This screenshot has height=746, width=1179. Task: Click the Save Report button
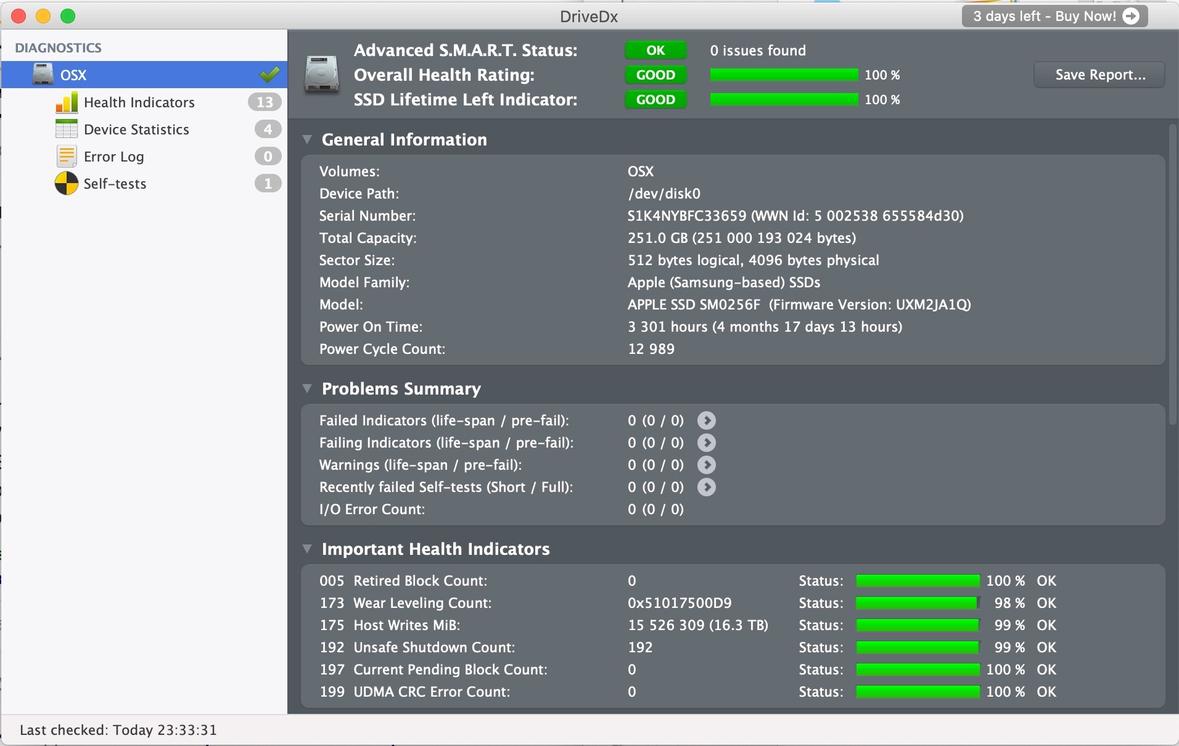click(1099, 74)
